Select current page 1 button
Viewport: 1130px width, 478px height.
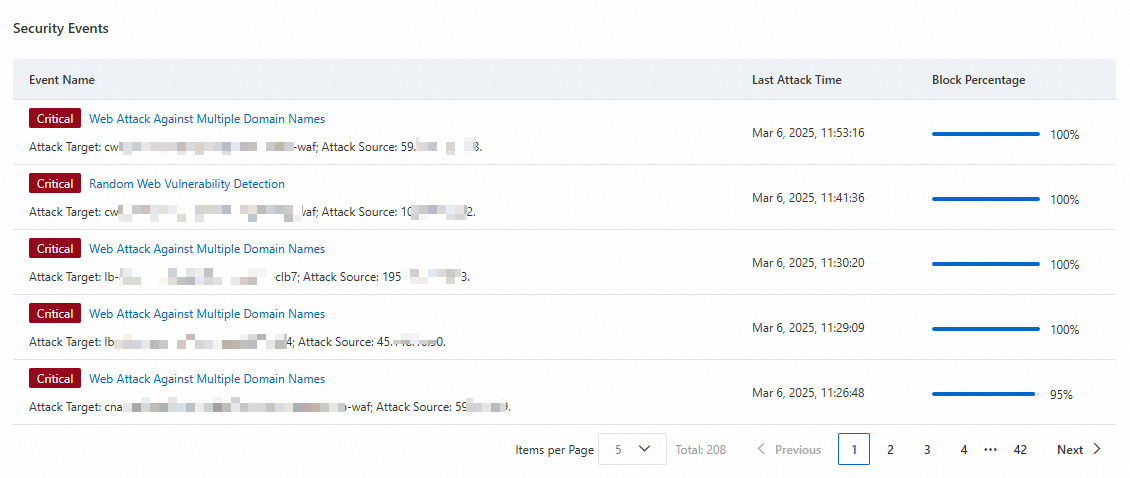click(x=854, y=450)
